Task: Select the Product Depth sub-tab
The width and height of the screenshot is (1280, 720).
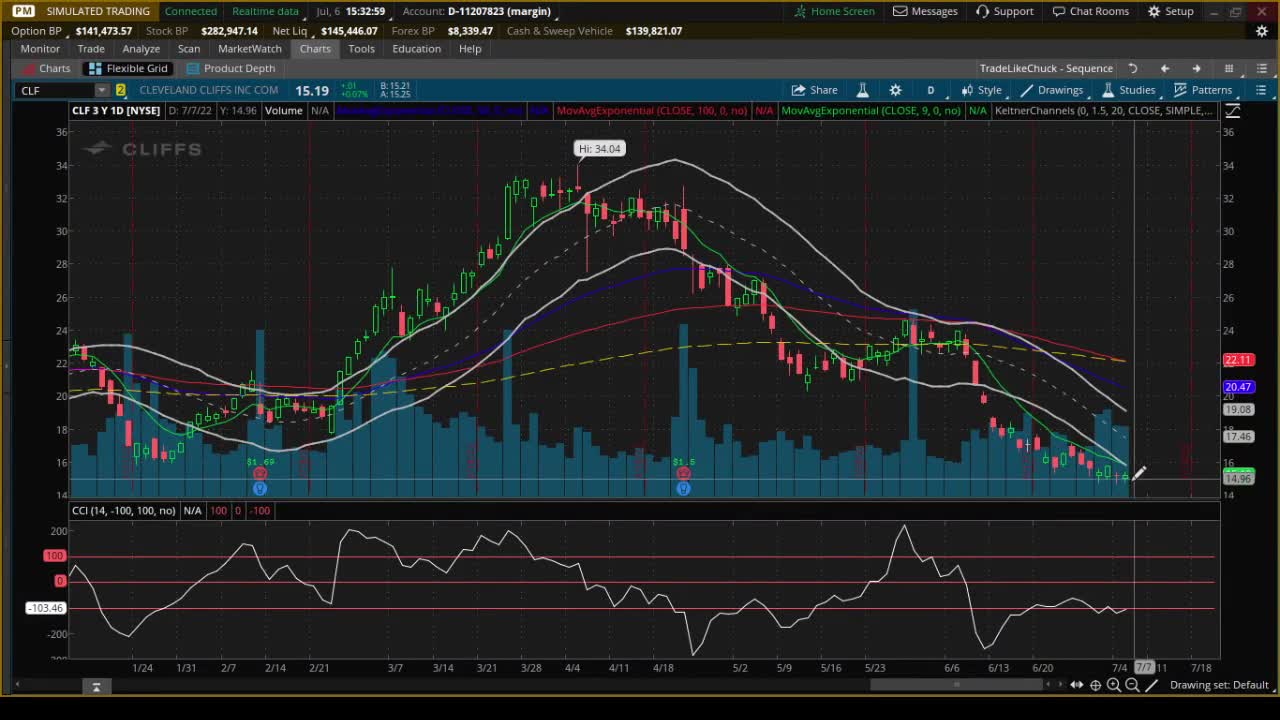Action: click(x=230, y=68)
